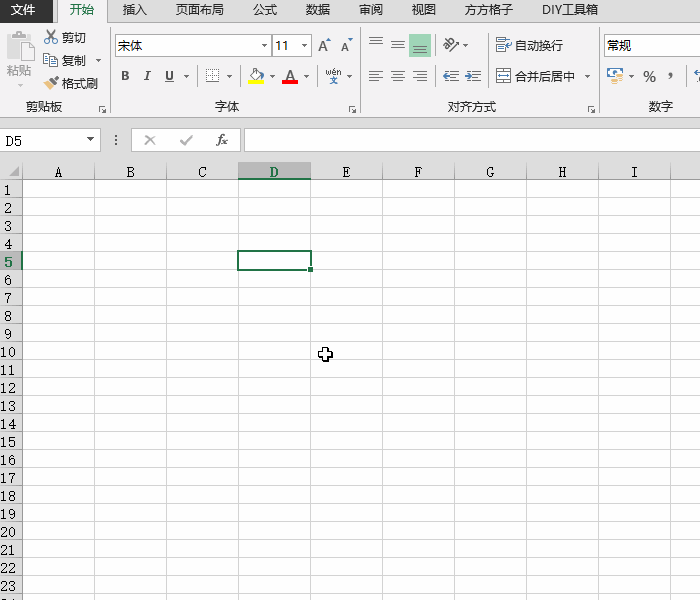Open the orientation dropdown arrow
Viewport: 700px width, 600px height.
coord(466,46)
